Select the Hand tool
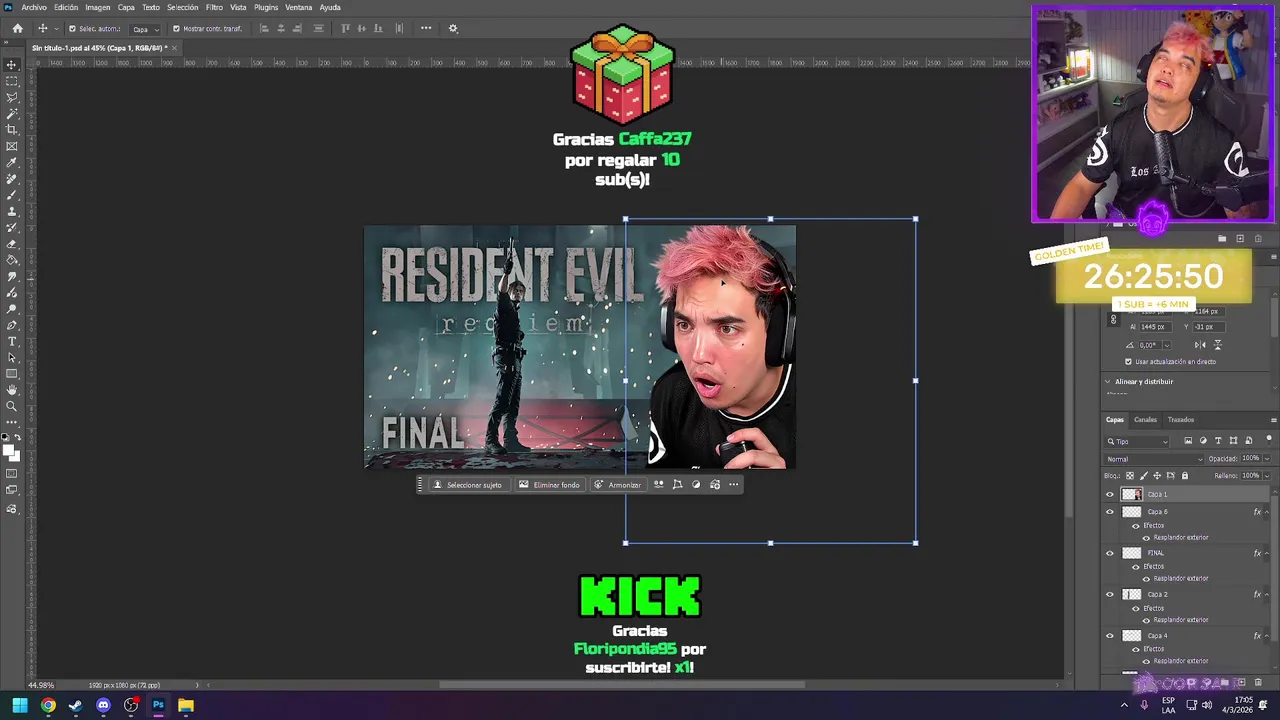The width and height of the screenshot is (1280, 720). (x=12, y=390)
